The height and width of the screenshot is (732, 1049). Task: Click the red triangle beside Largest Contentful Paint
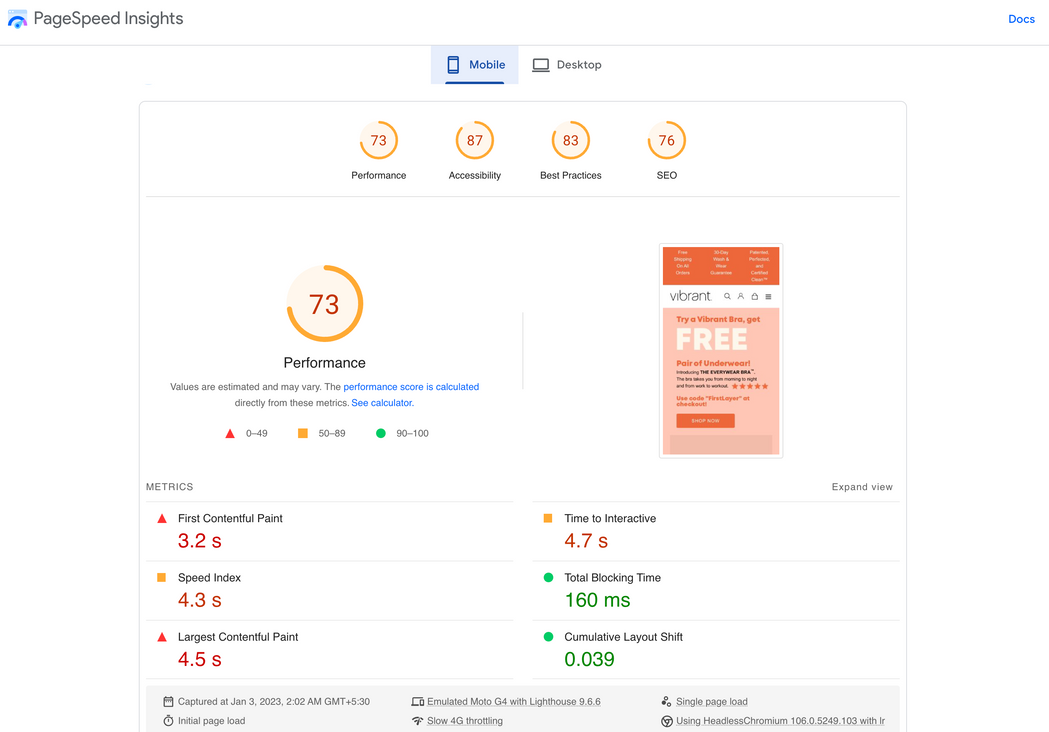tap(162, 637)
